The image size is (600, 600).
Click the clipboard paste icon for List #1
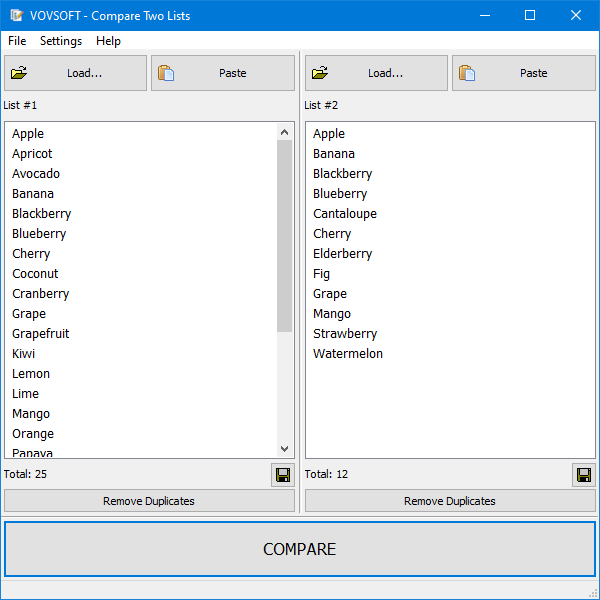click(166, 73)
